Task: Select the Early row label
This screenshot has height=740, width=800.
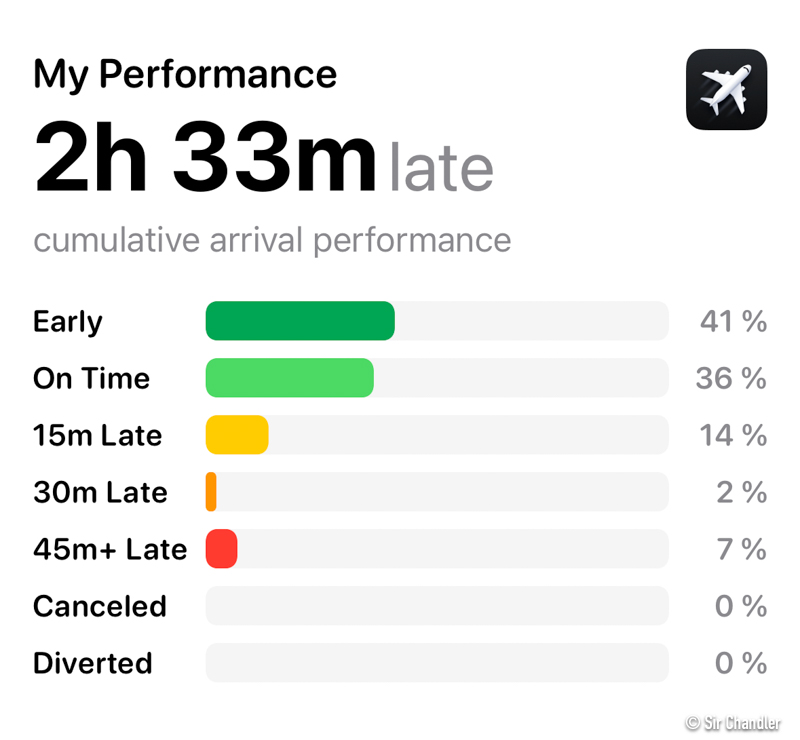Action: pyautogui.click(x=68, y=322)
